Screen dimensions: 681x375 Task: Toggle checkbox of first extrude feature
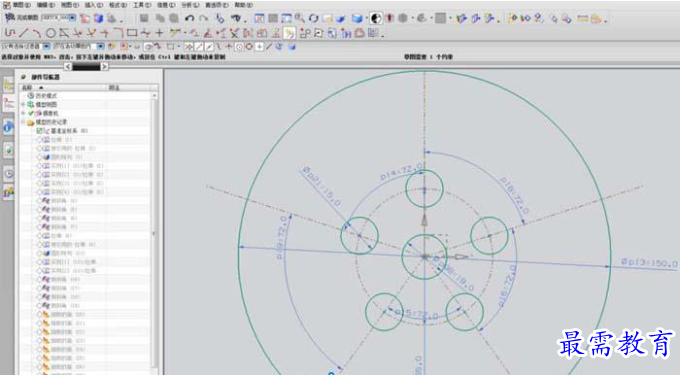click(40, 139)
